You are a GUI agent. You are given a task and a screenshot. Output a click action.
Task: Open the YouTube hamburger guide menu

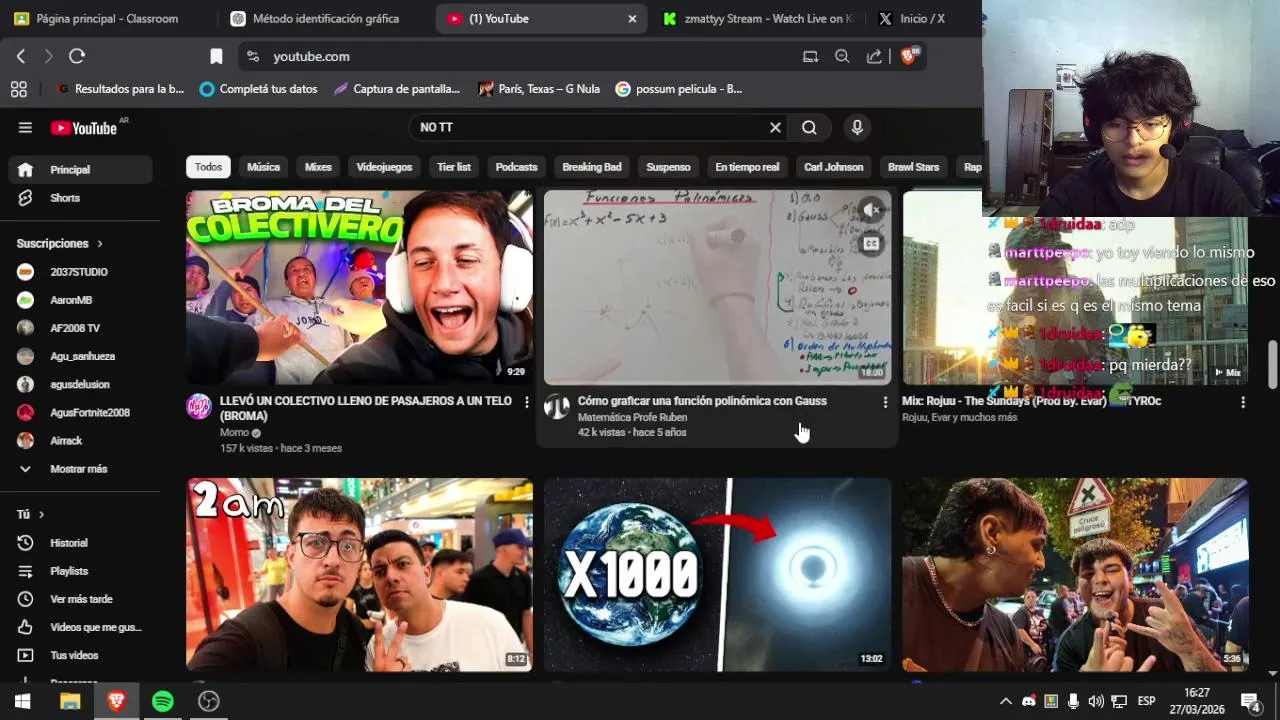coord(25,128)
